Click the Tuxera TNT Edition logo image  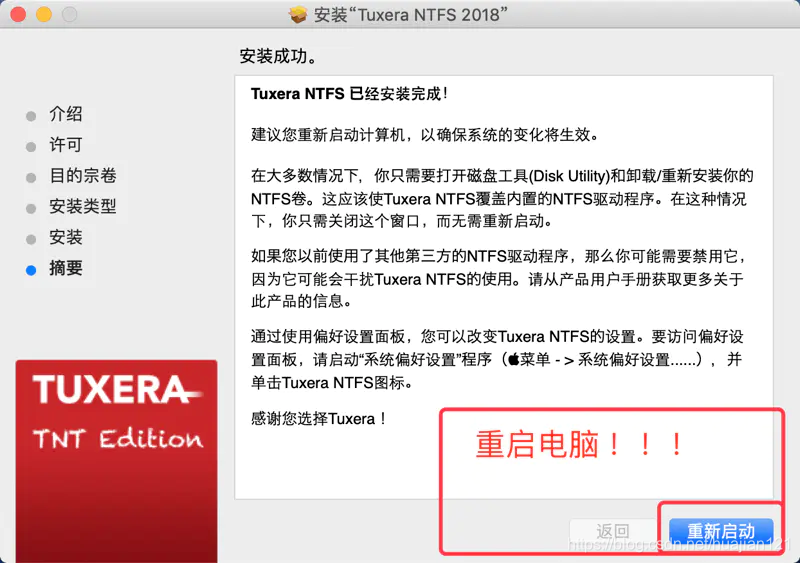(x=116, y=461)
